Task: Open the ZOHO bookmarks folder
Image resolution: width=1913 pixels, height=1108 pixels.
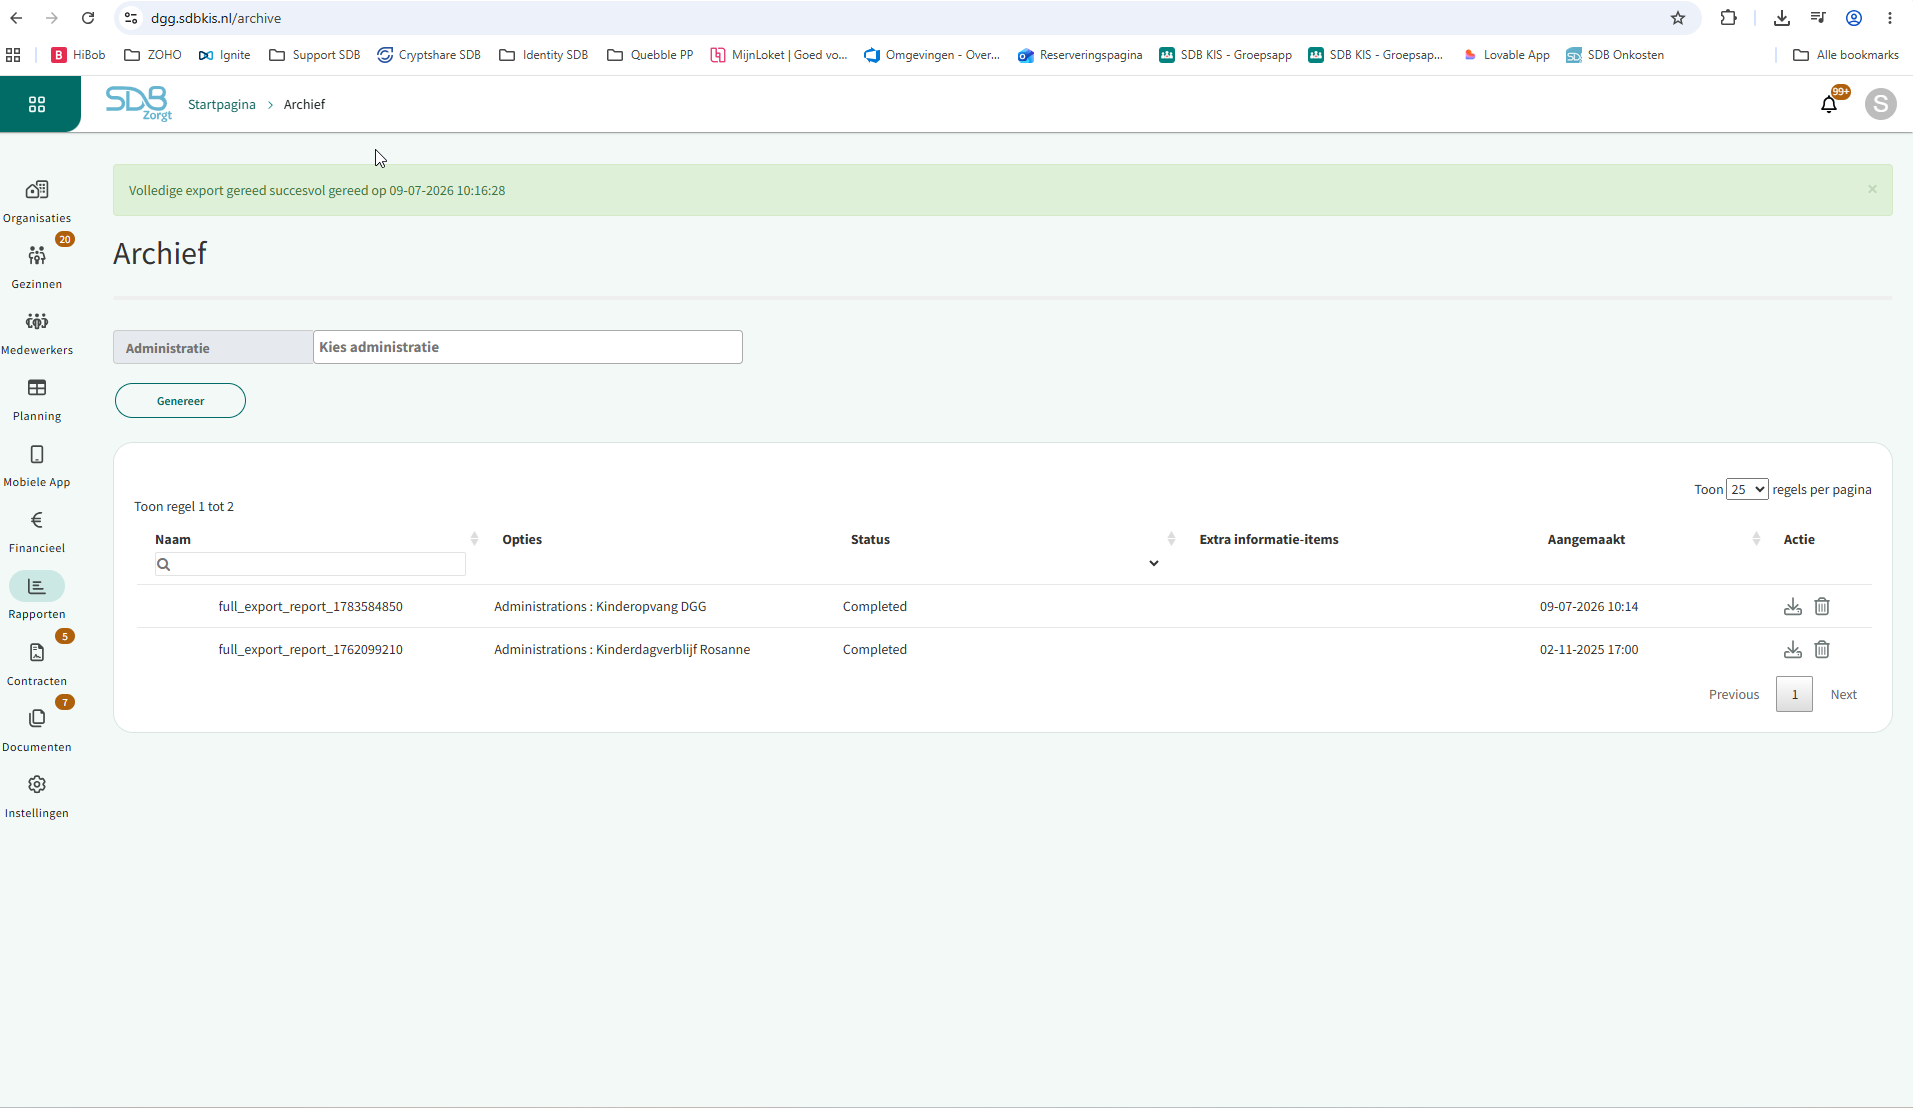Action: coord(153,55)
